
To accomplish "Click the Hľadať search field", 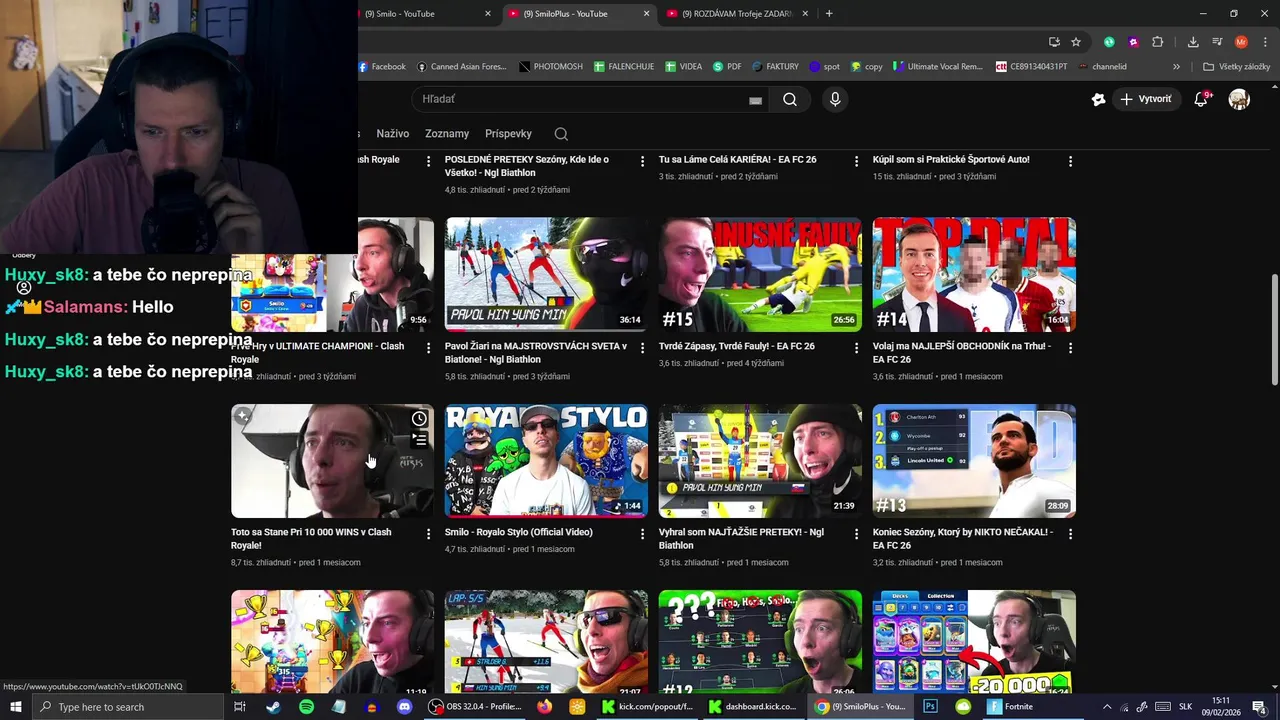I will coord(590,99).
